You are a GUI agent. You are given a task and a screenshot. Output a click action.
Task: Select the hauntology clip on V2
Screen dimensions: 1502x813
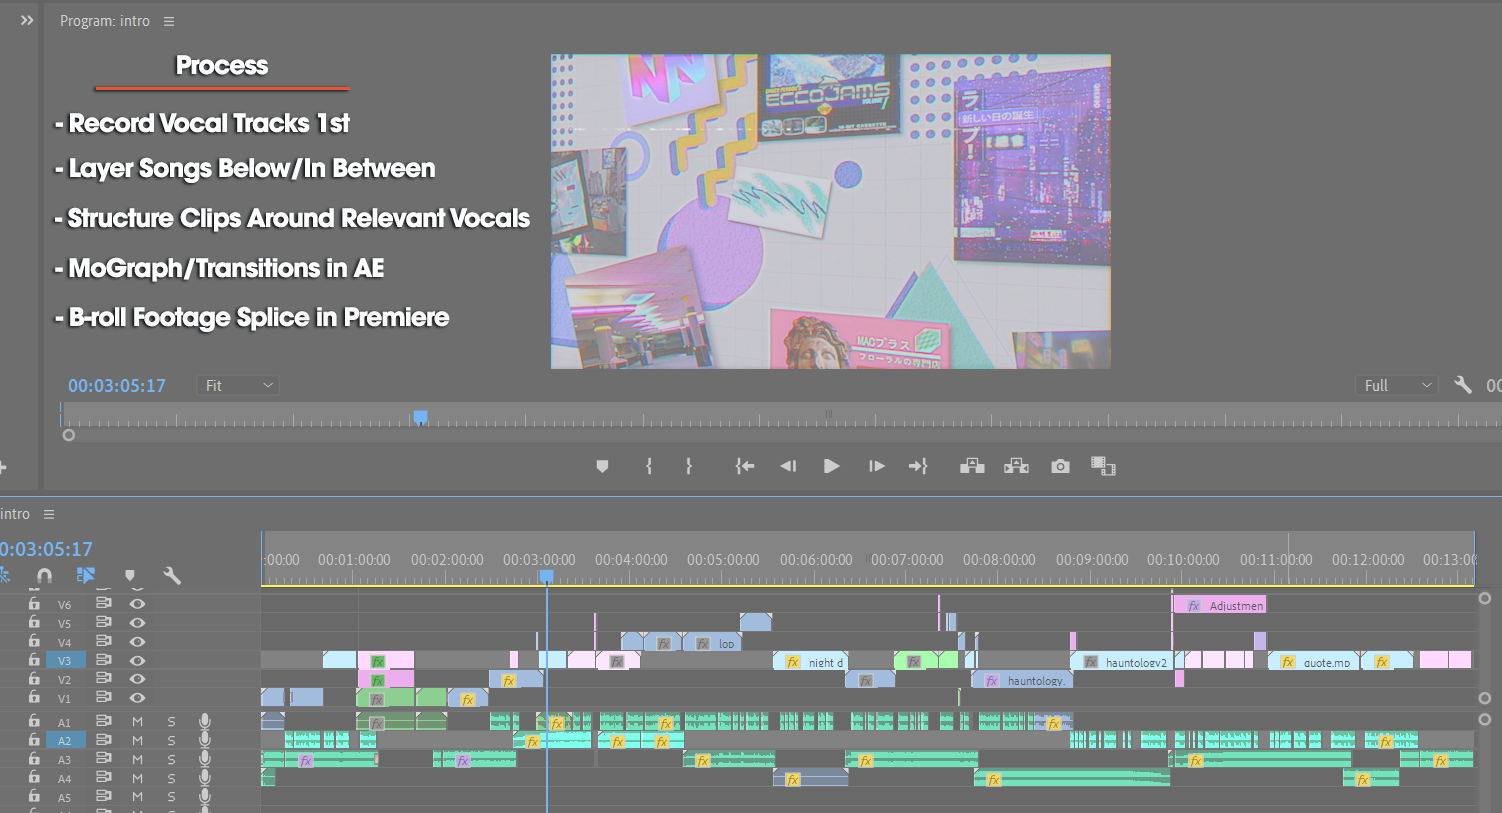(1022, 680)
